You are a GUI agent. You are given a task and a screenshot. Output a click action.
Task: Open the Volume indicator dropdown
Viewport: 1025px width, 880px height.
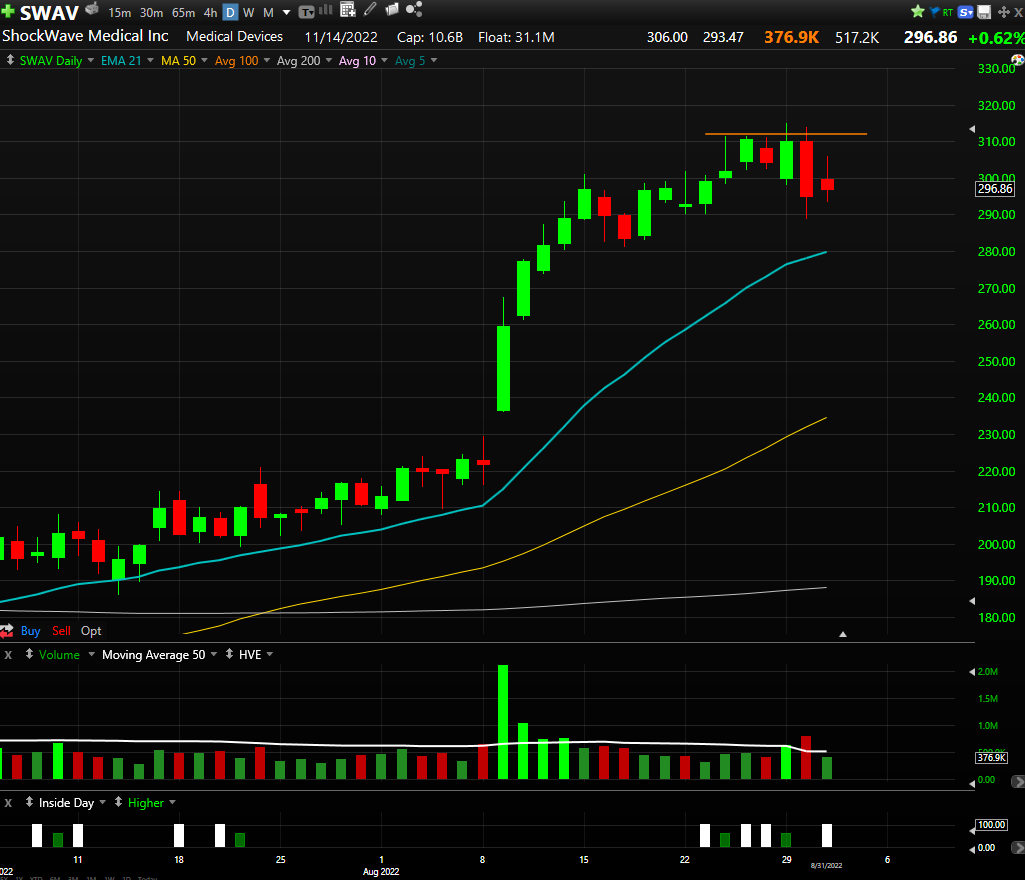pyautogui.click(x=92, y=654)
